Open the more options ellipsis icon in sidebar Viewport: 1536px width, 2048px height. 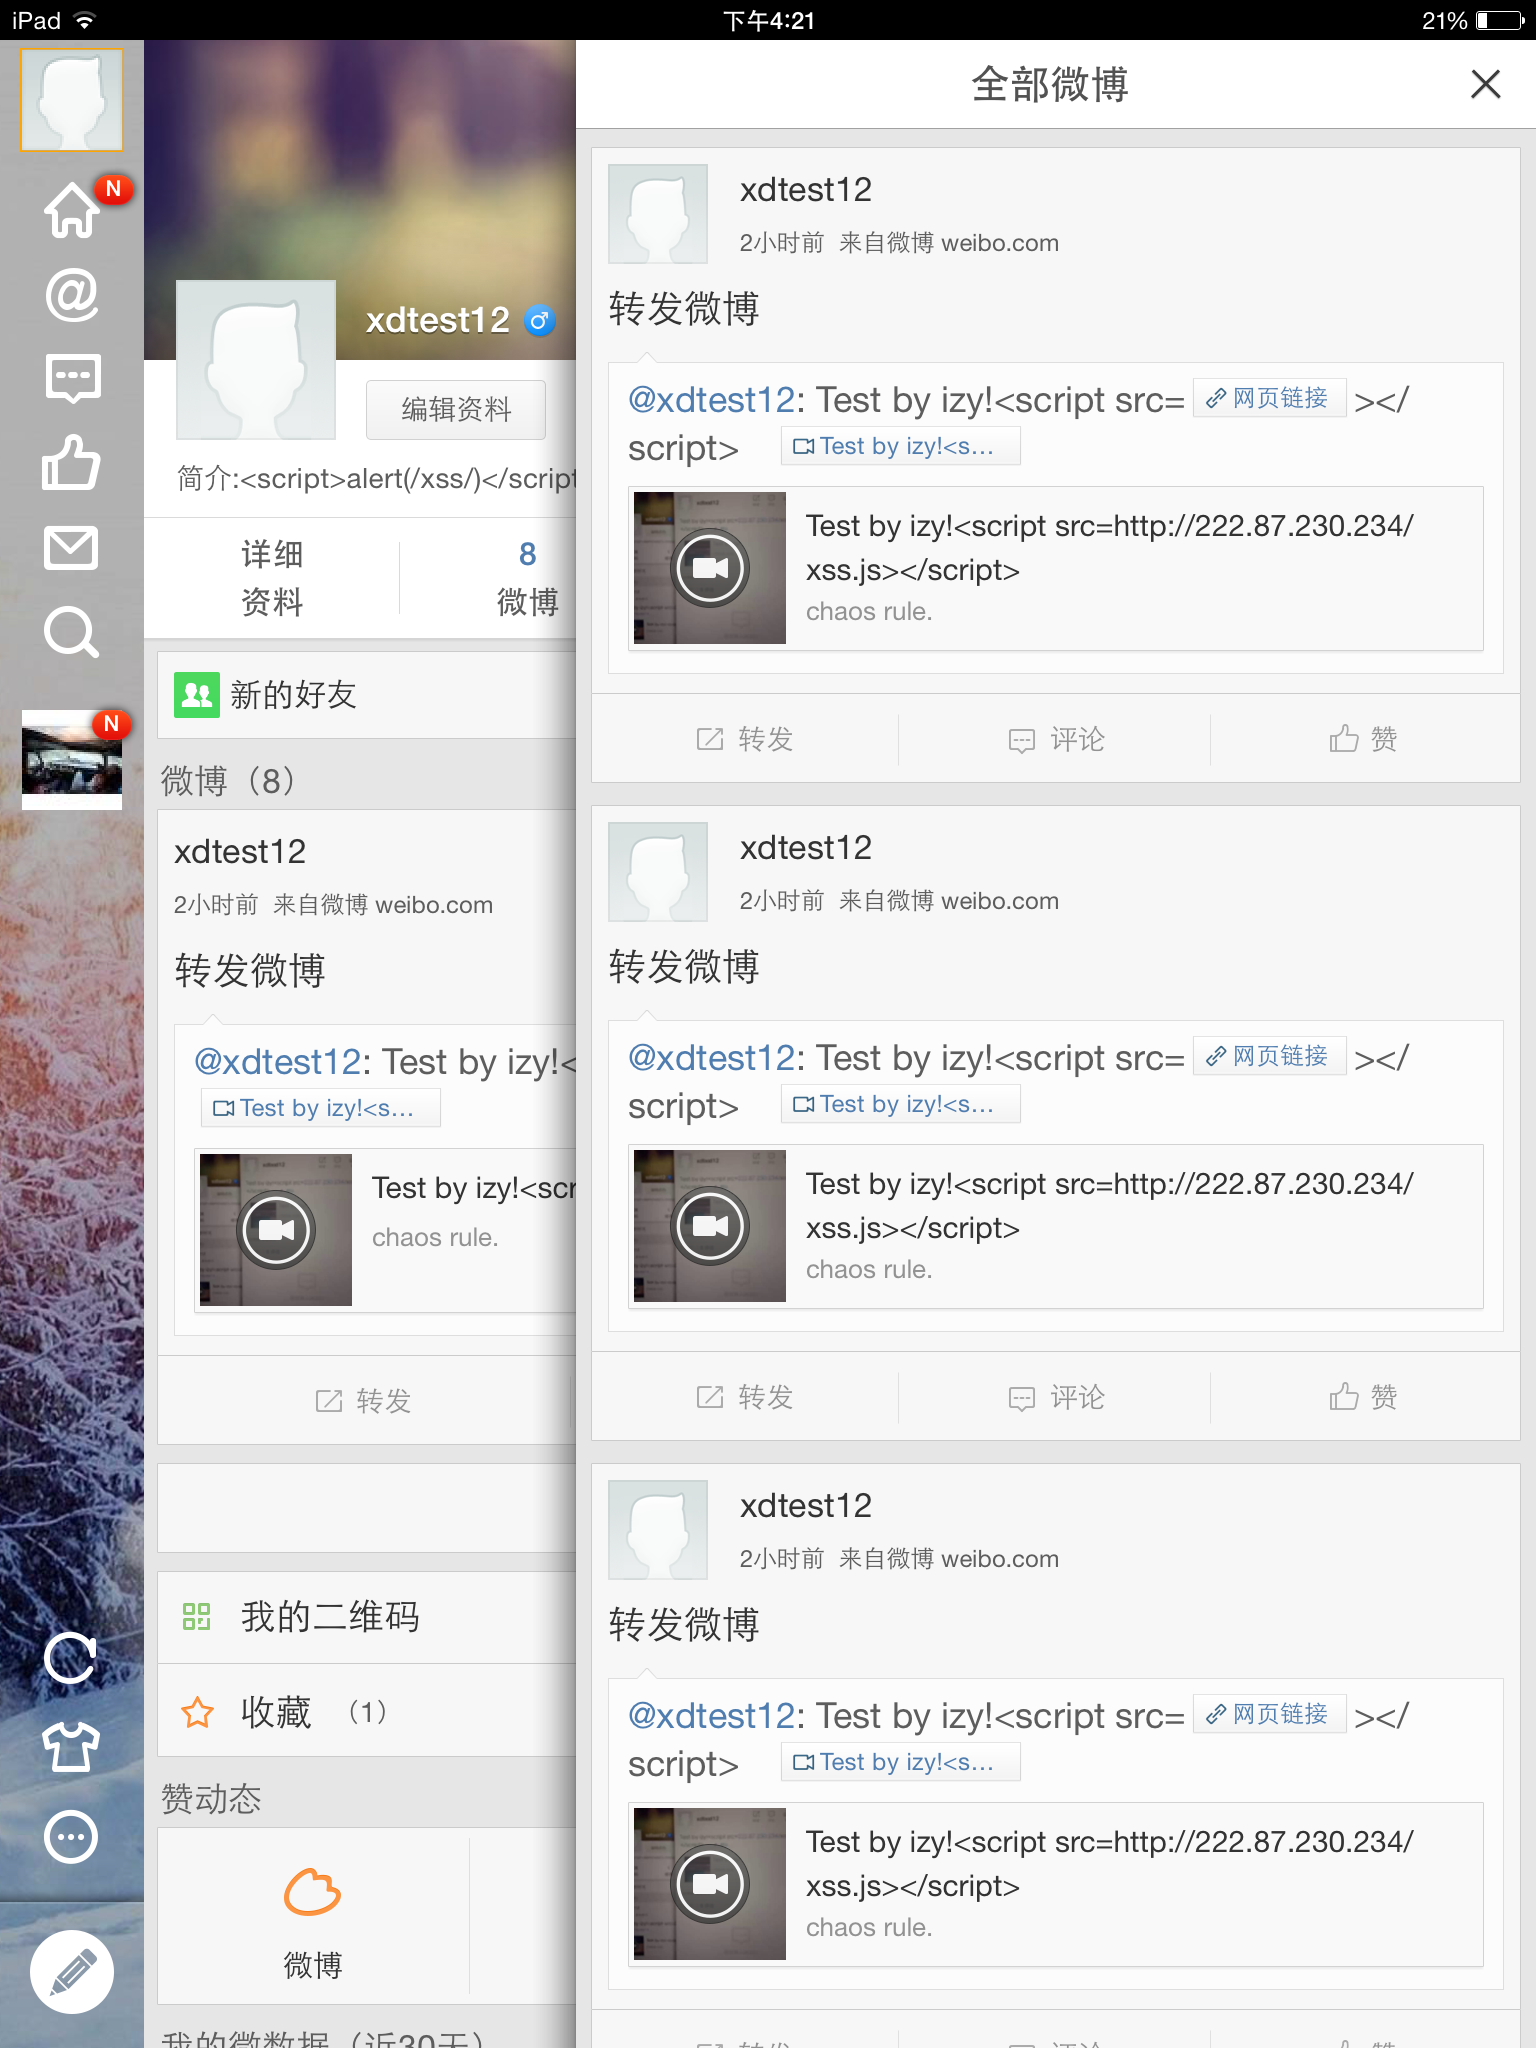click(x=72, y=1837)
